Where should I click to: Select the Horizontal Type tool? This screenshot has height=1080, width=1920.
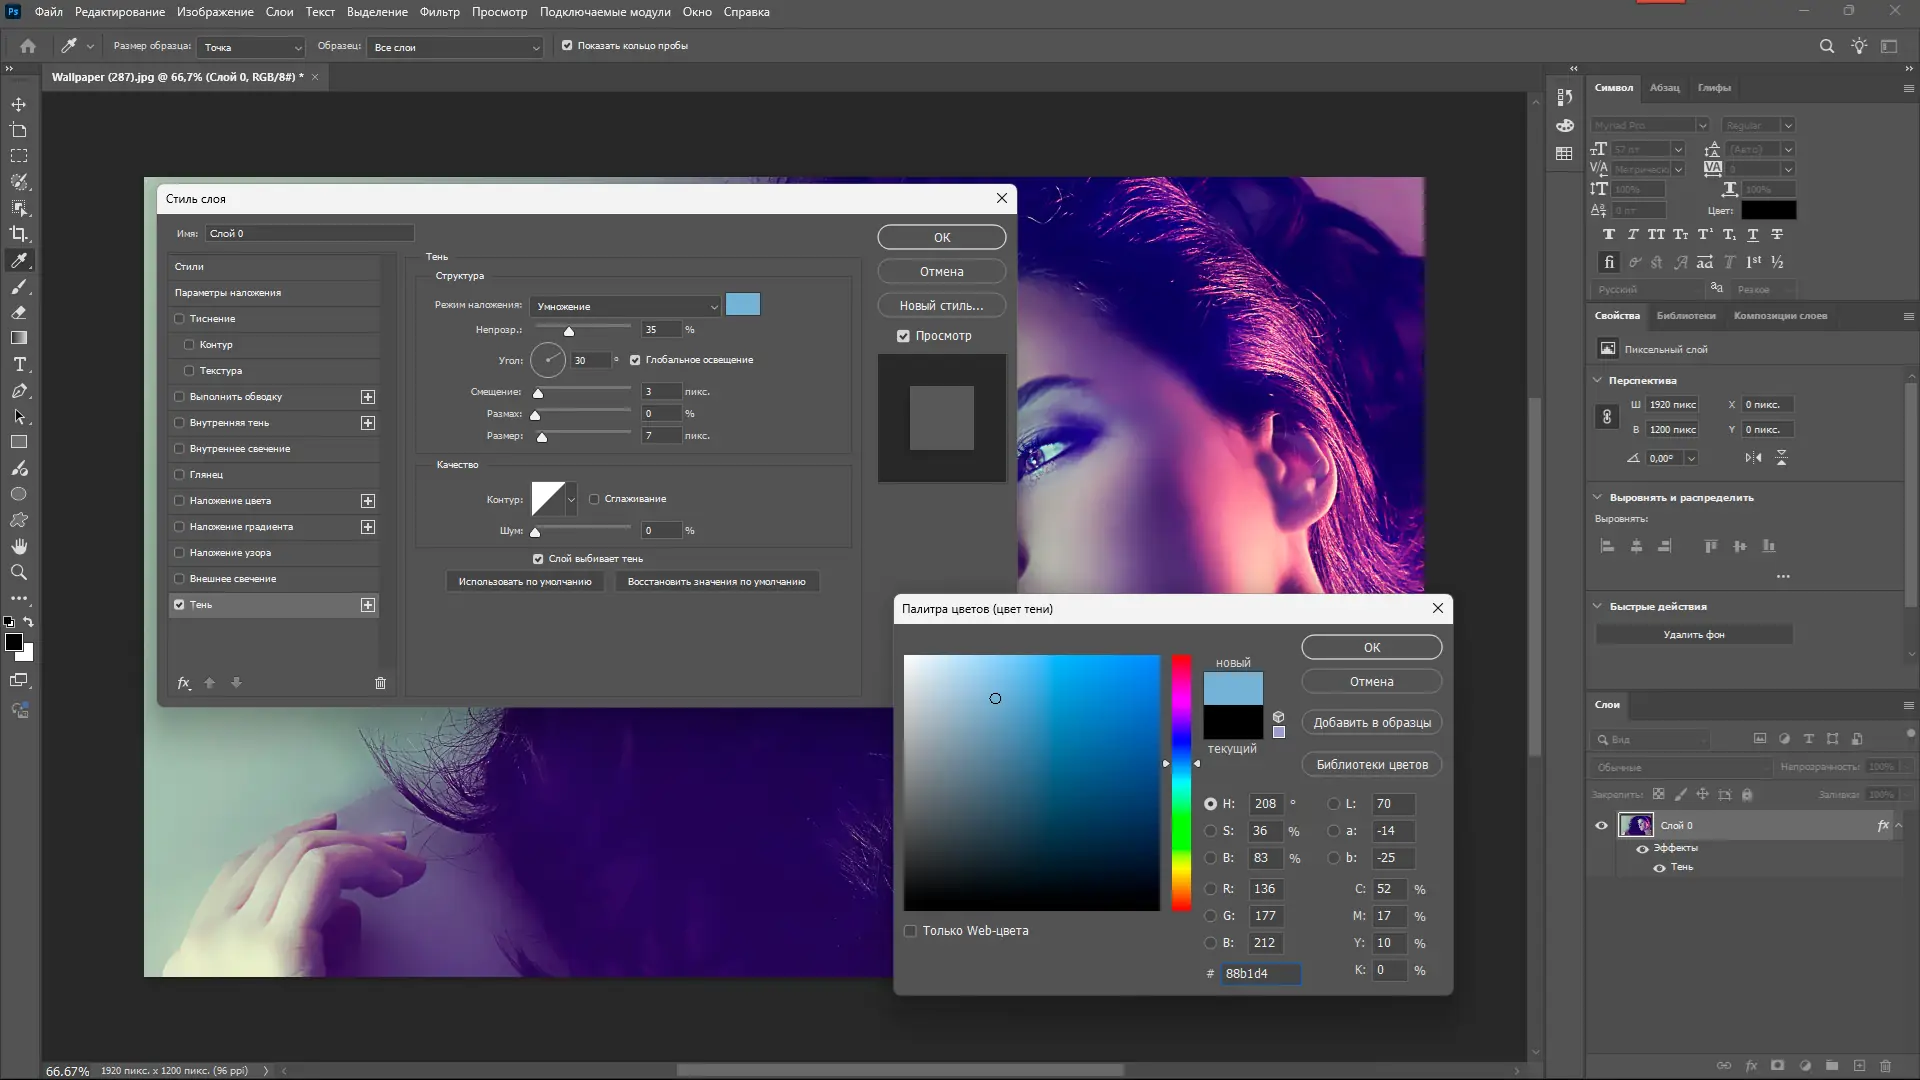(x=19, y=364)
